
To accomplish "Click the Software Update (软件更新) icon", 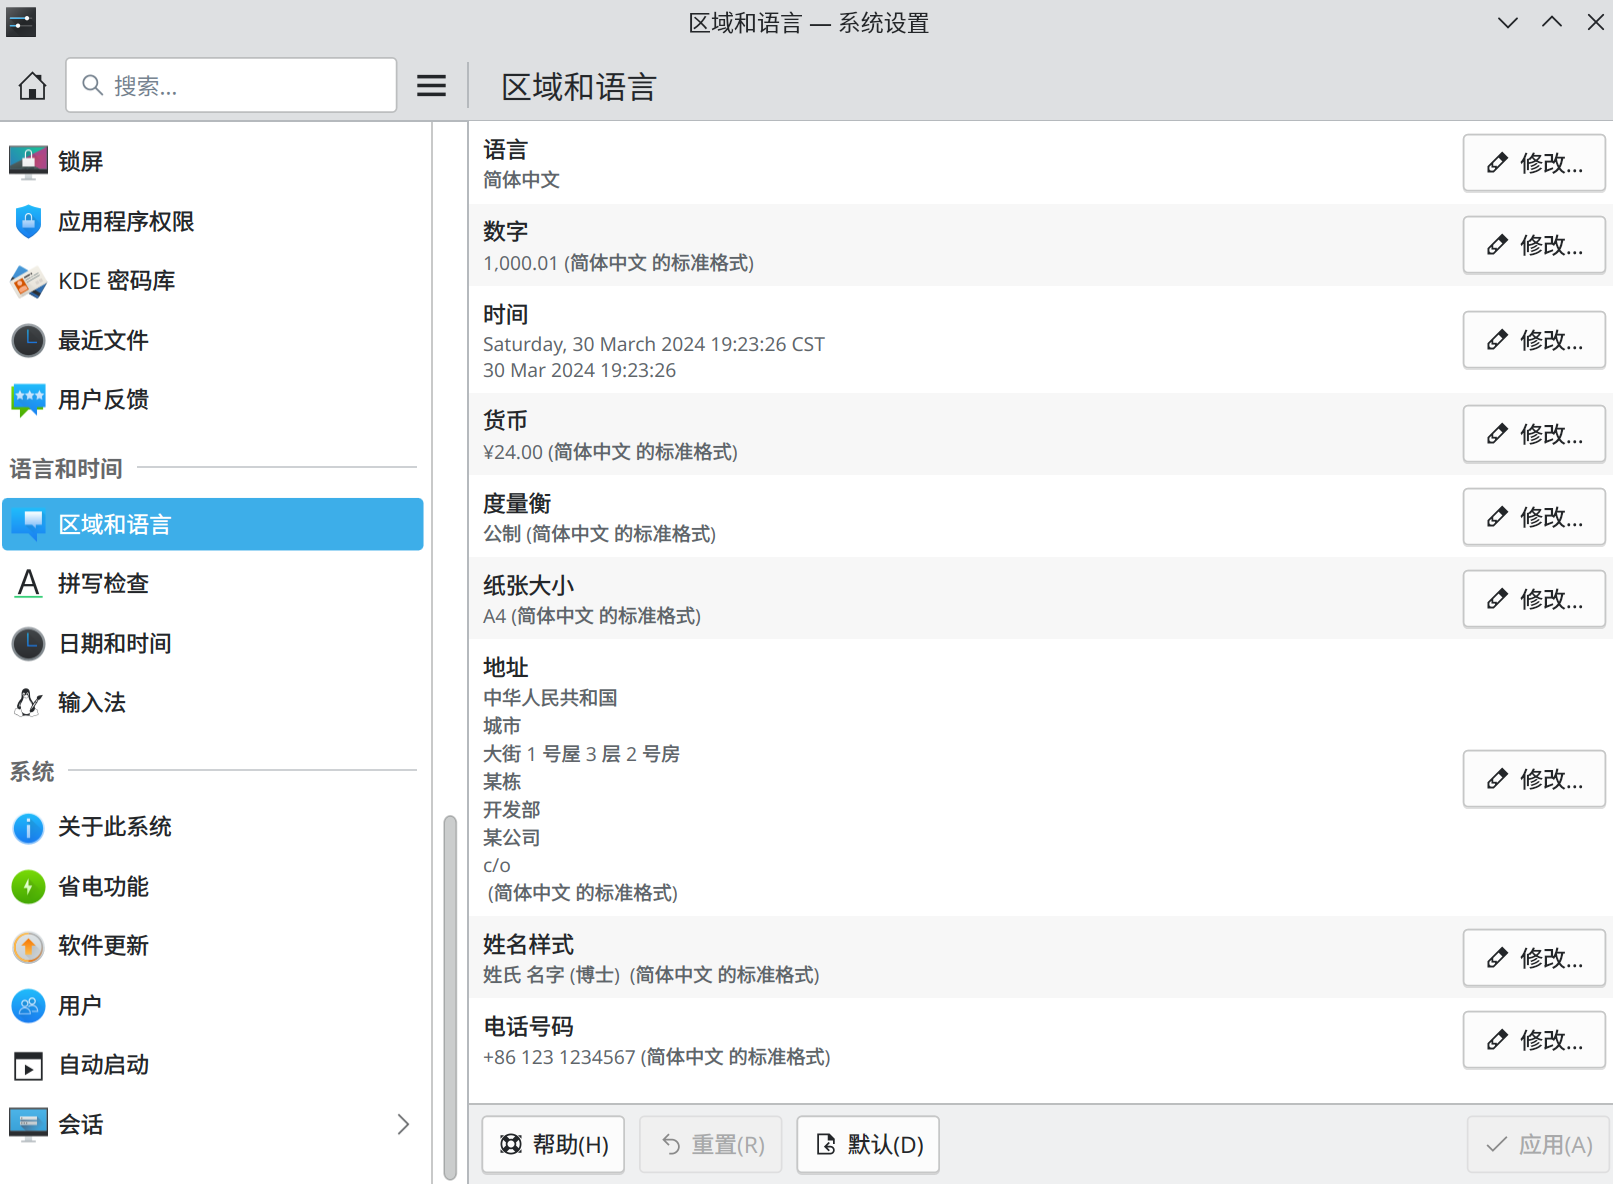I will click(x=28, y=946).
